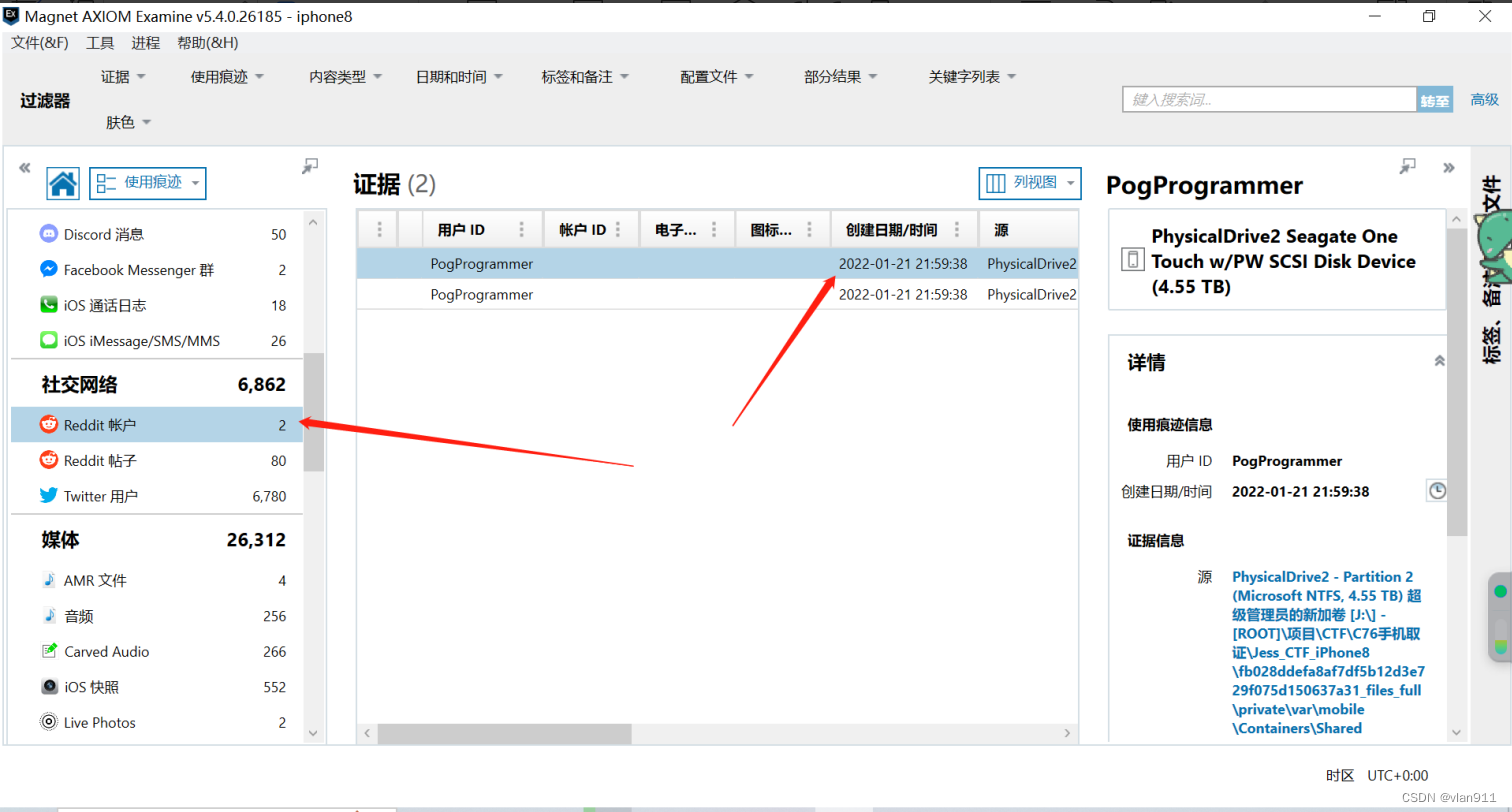
Task: Open the 证据 filter dropdown
Action: [x=123, y=76]
